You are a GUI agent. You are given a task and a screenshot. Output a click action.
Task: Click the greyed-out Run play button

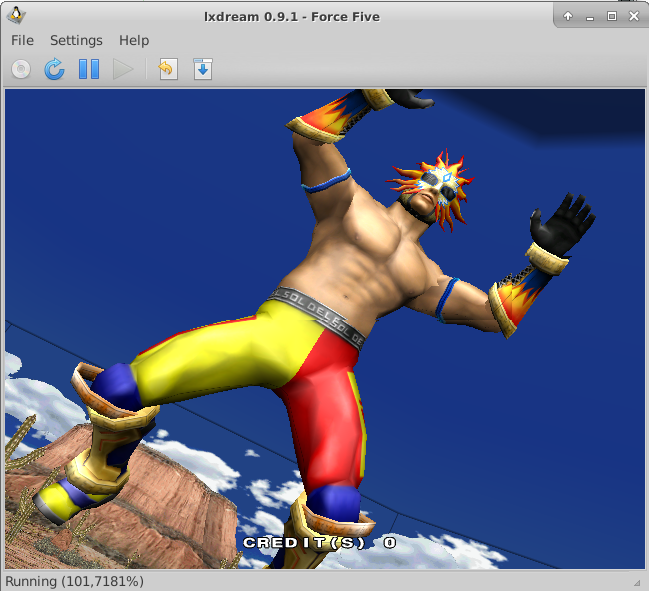point(123,69)
